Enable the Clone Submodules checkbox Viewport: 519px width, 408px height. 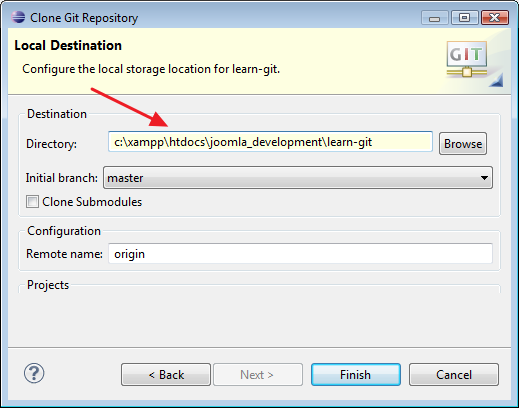coord(32,202)
